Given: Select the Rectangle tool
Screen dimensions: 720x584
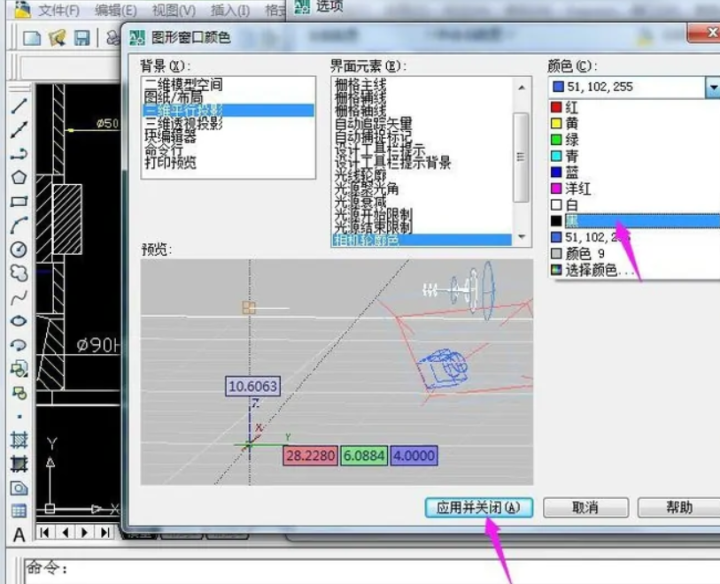Looking at the screenshot, I should coord(19,202).
